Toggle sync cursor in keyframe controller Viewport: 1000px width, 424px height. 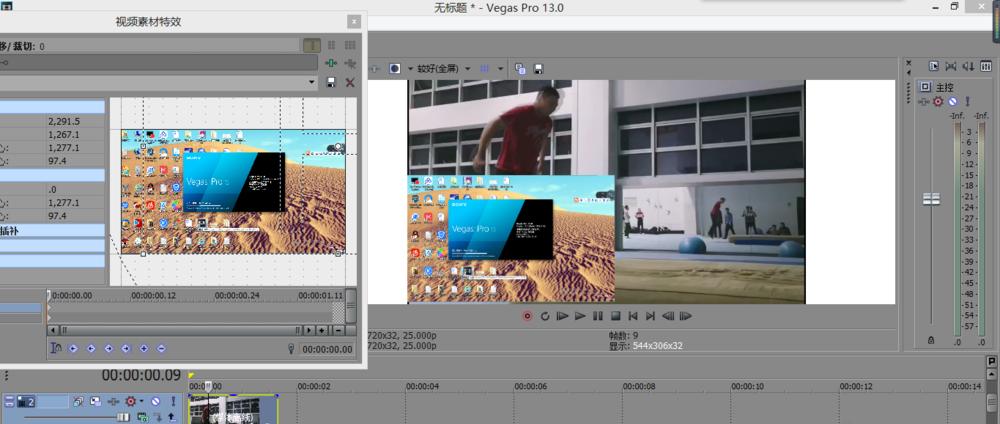coord(56,348)
